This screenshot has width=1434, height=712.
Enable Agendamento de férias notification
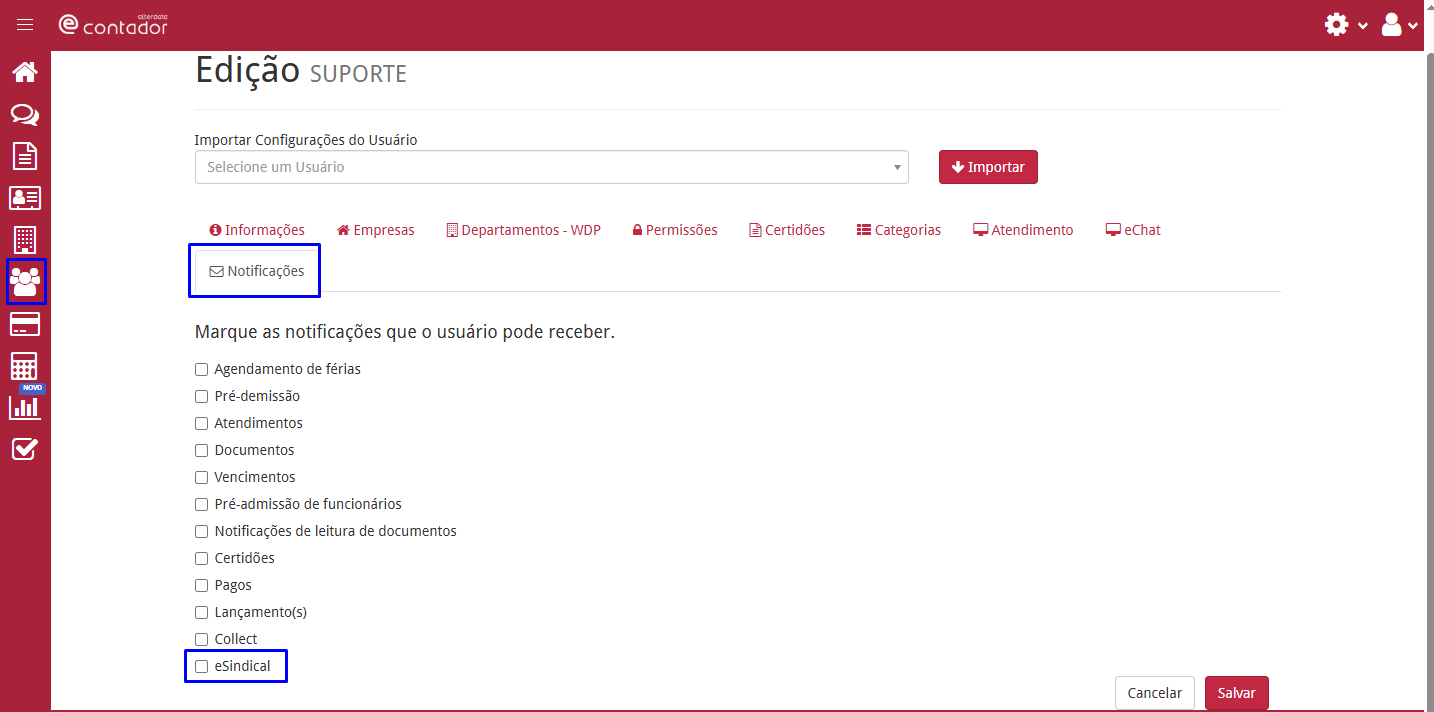pyautogui.click(x=201, y=369)
